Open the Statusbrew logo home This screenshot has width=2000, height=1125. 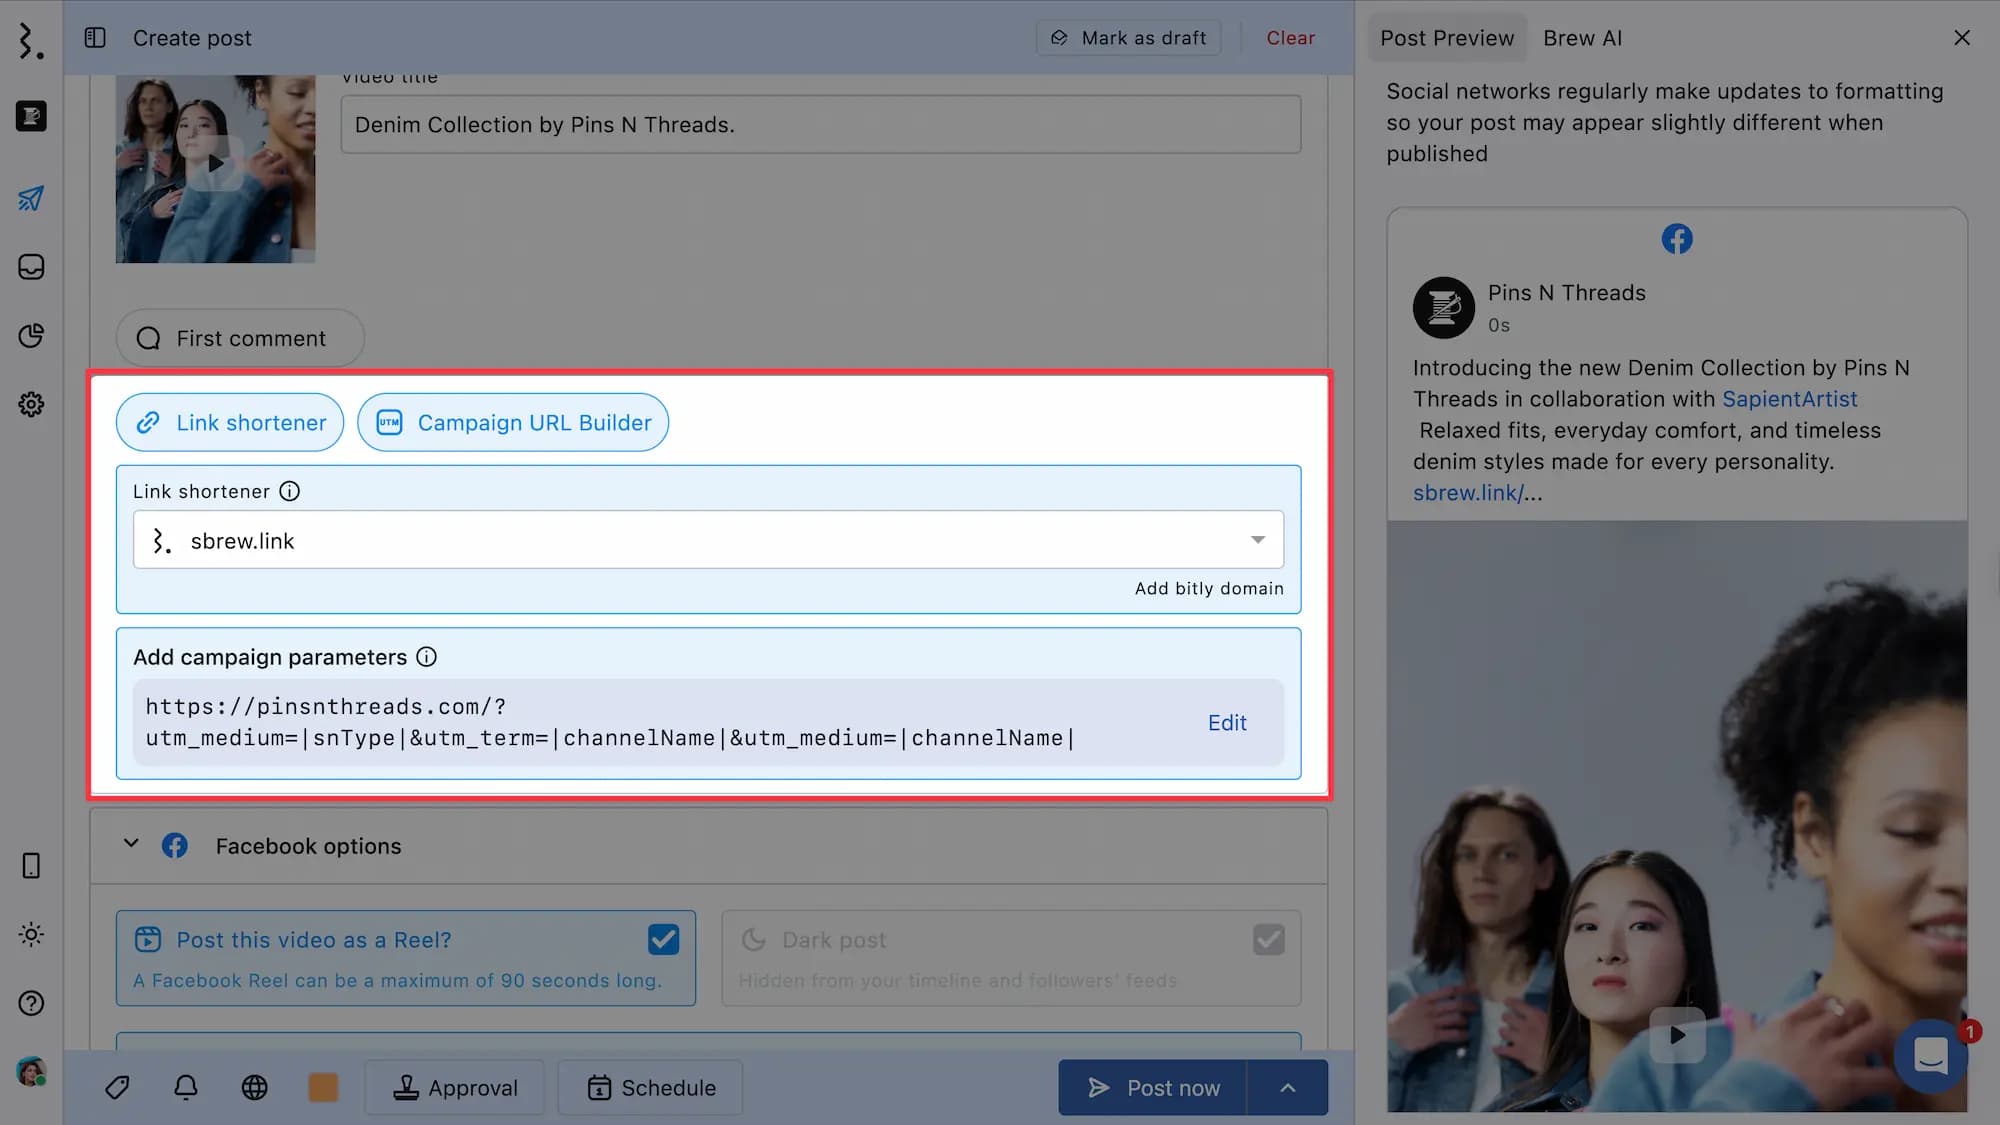coord(31,40)
